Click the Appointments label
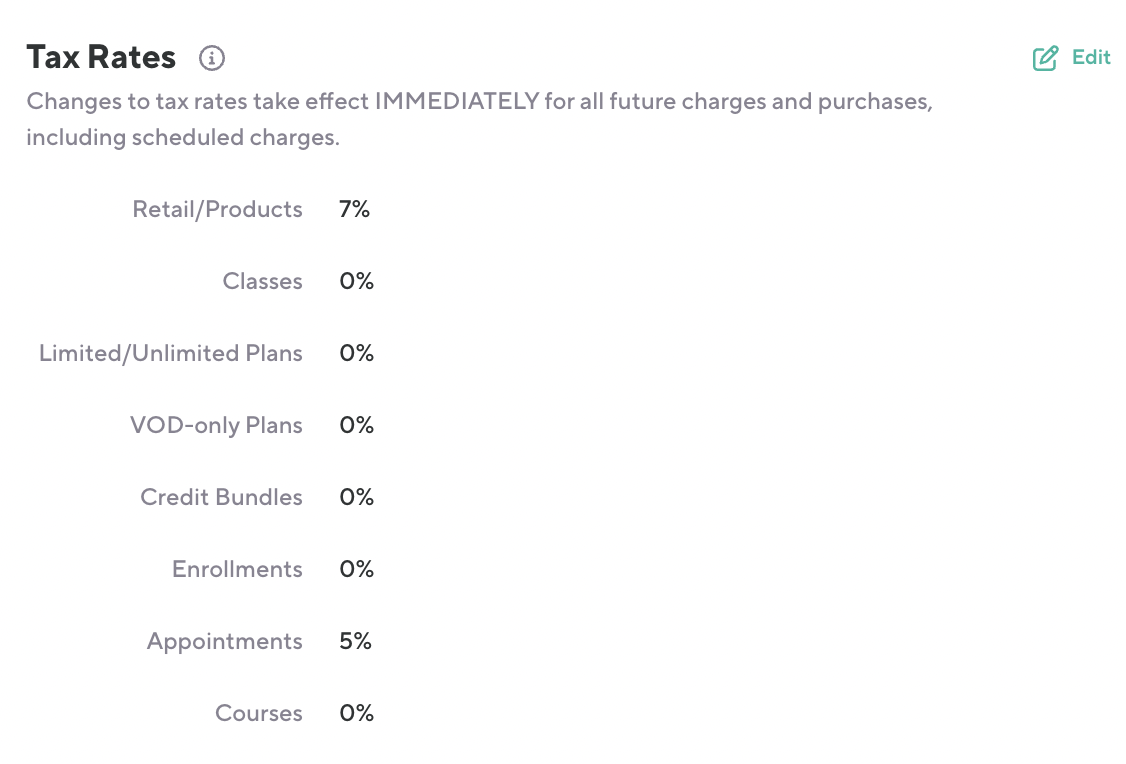 pos(224,641)
